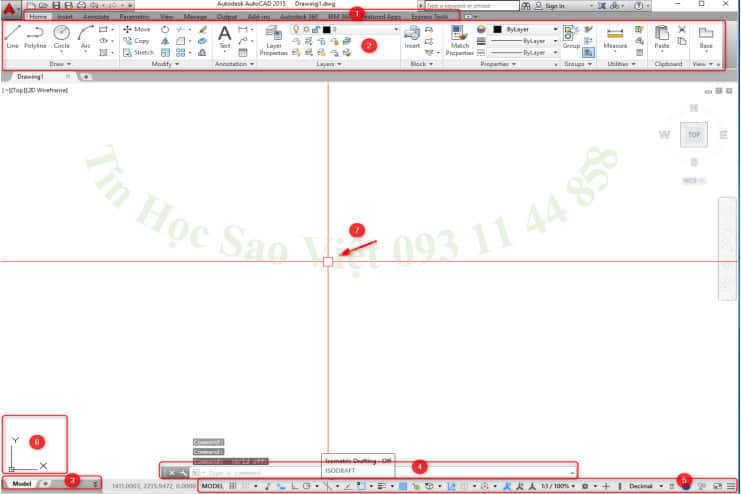Click the Plot (print) icon in quick access toolbar
The width and height of the screenshot is (741, 494).
[81, 5]
